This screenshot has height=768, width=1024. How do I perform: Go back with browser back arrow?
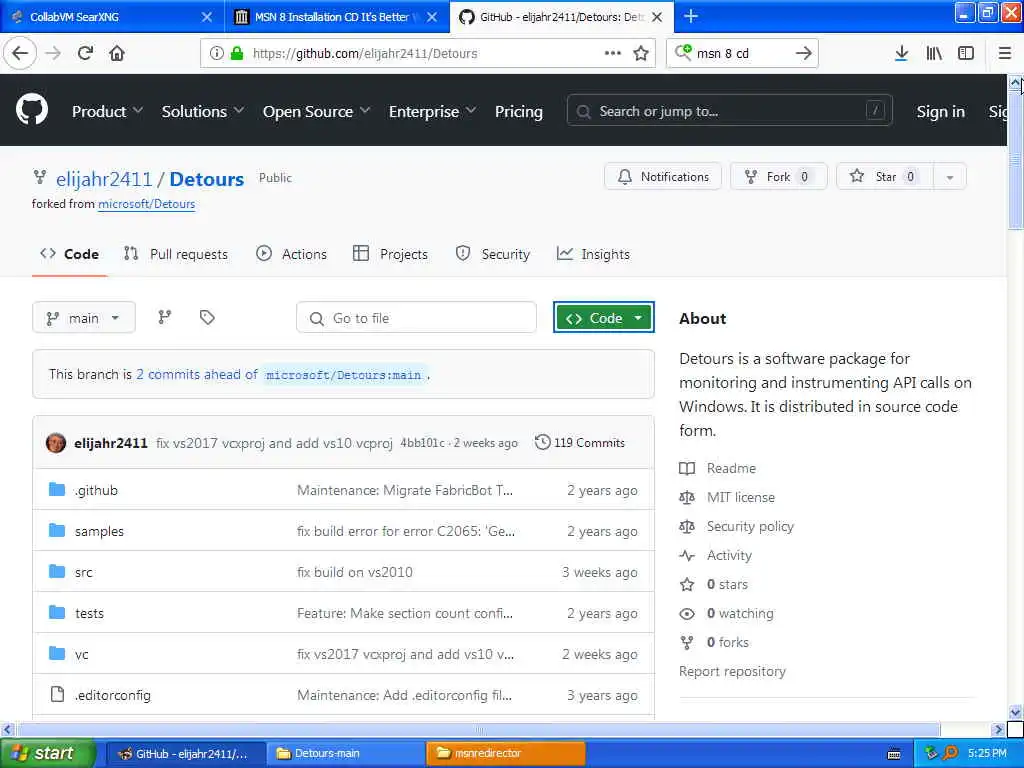point(20,53)
